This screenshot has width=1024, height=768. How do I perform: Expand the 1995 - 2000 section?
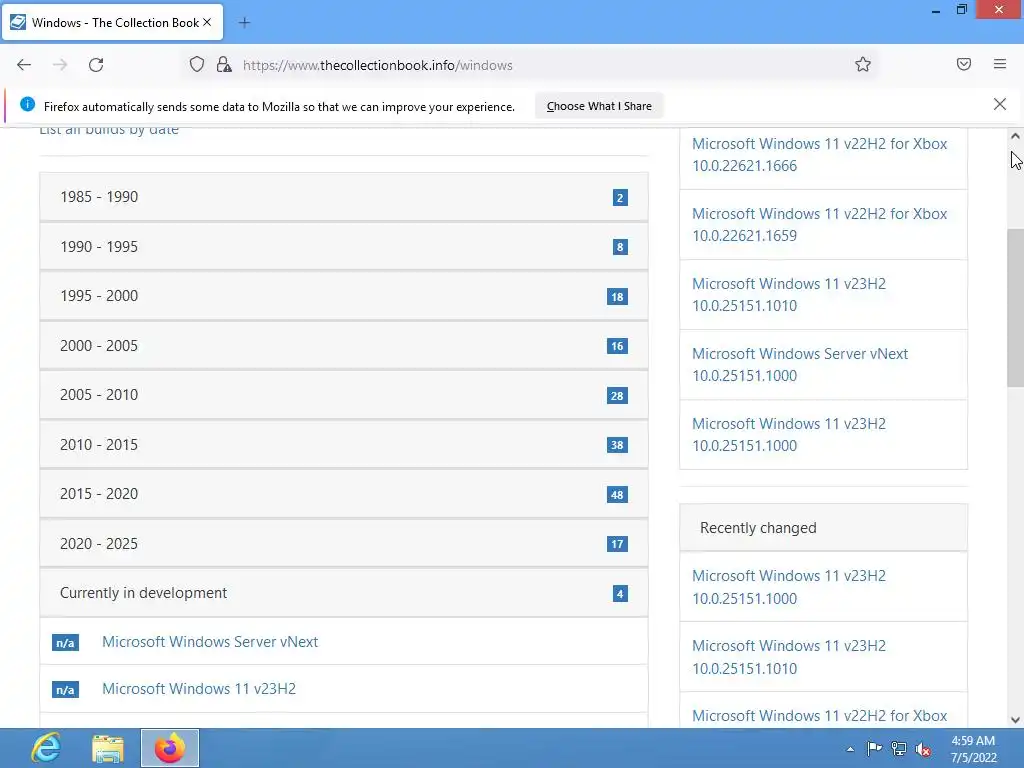coord(344,296)
